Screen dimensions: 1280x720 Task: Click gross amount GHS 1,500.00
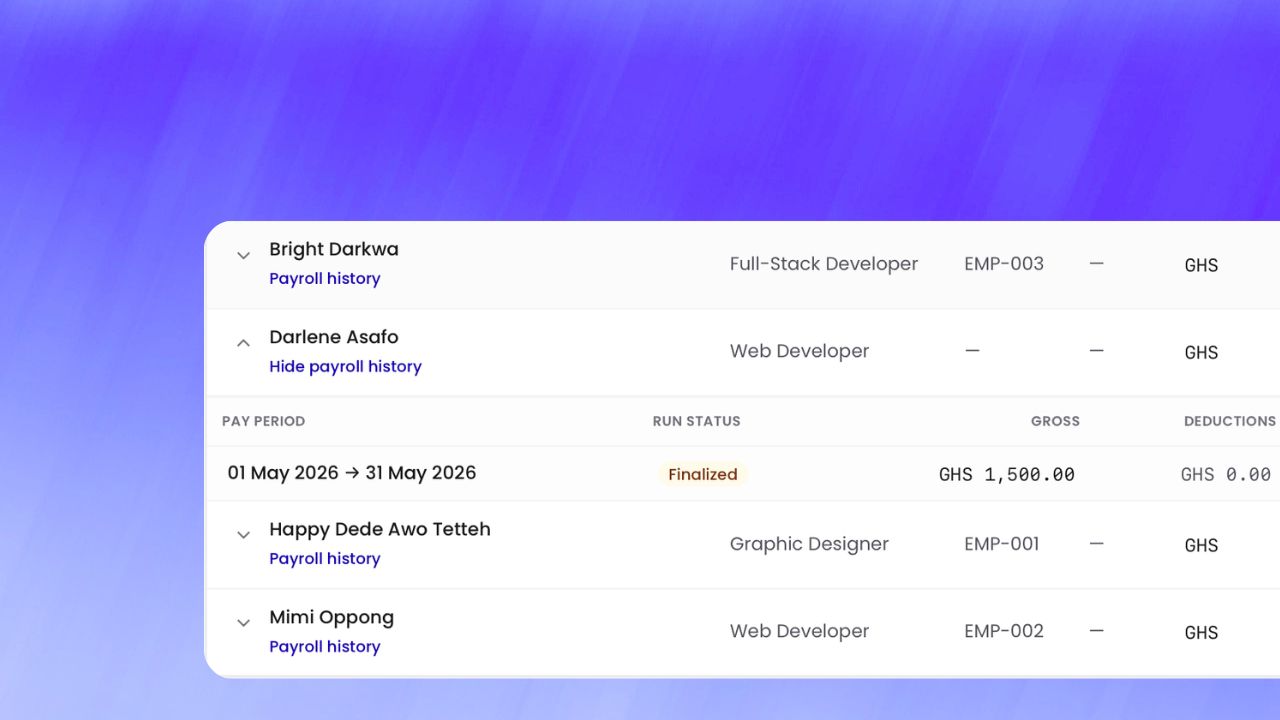point(1007,475)
